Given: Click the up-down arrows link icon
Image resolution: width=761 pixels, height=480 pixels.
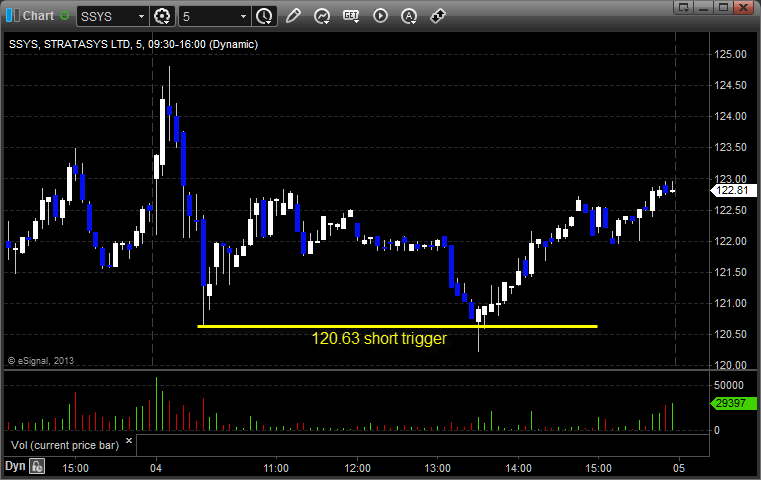Looking at the screenshot, I should [438, 16].
